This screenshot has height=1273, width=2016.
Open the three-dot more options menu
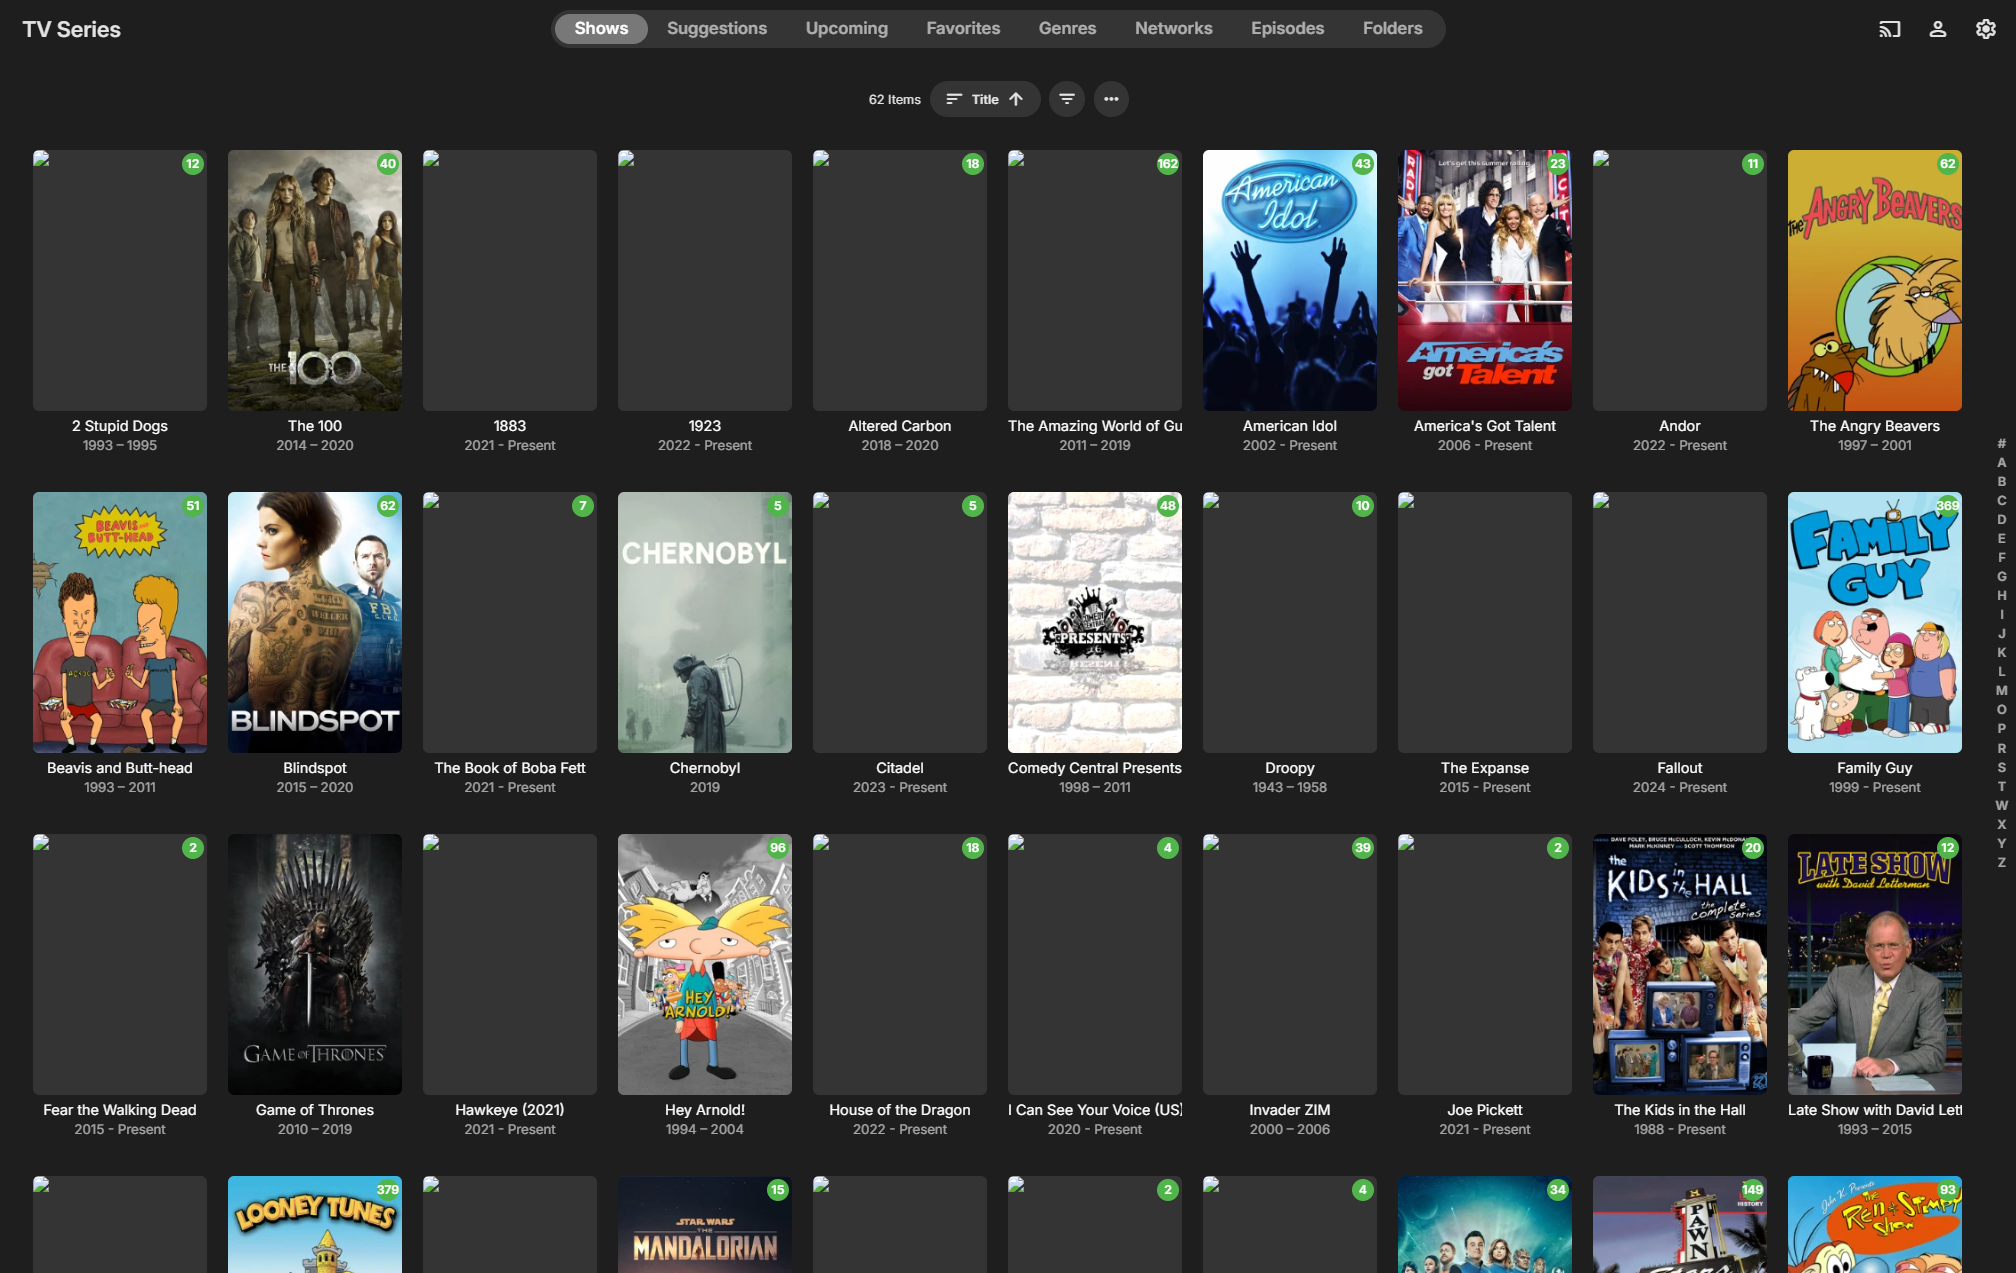coord(1111,99)
